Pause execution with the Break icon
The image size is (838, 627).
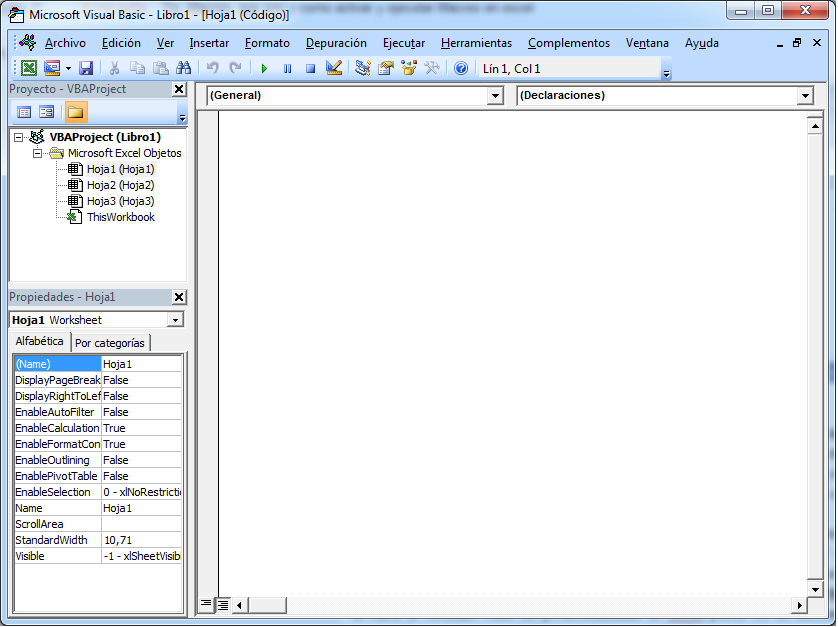[x=288, y=68]
